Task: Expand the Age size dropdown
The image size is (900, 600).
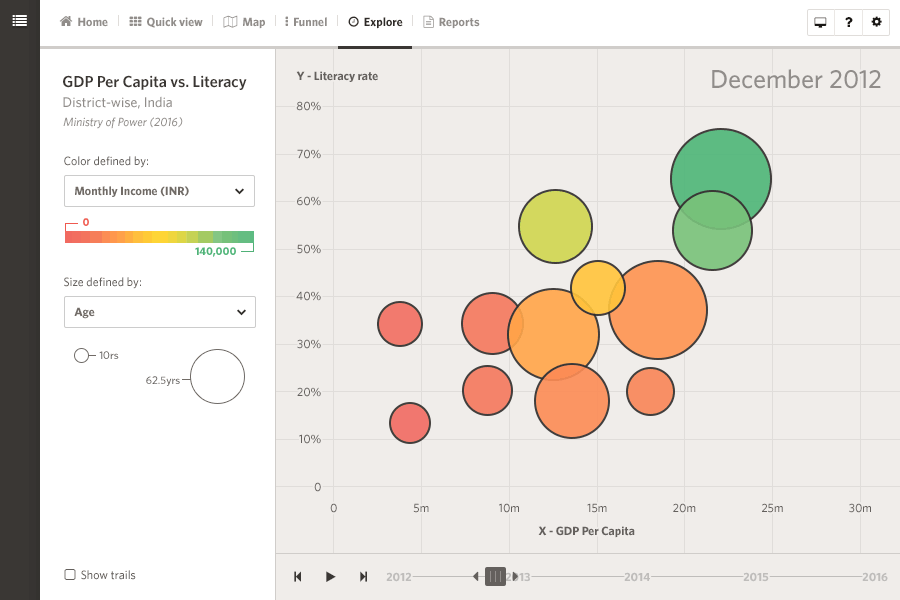Action: (159, 312)
